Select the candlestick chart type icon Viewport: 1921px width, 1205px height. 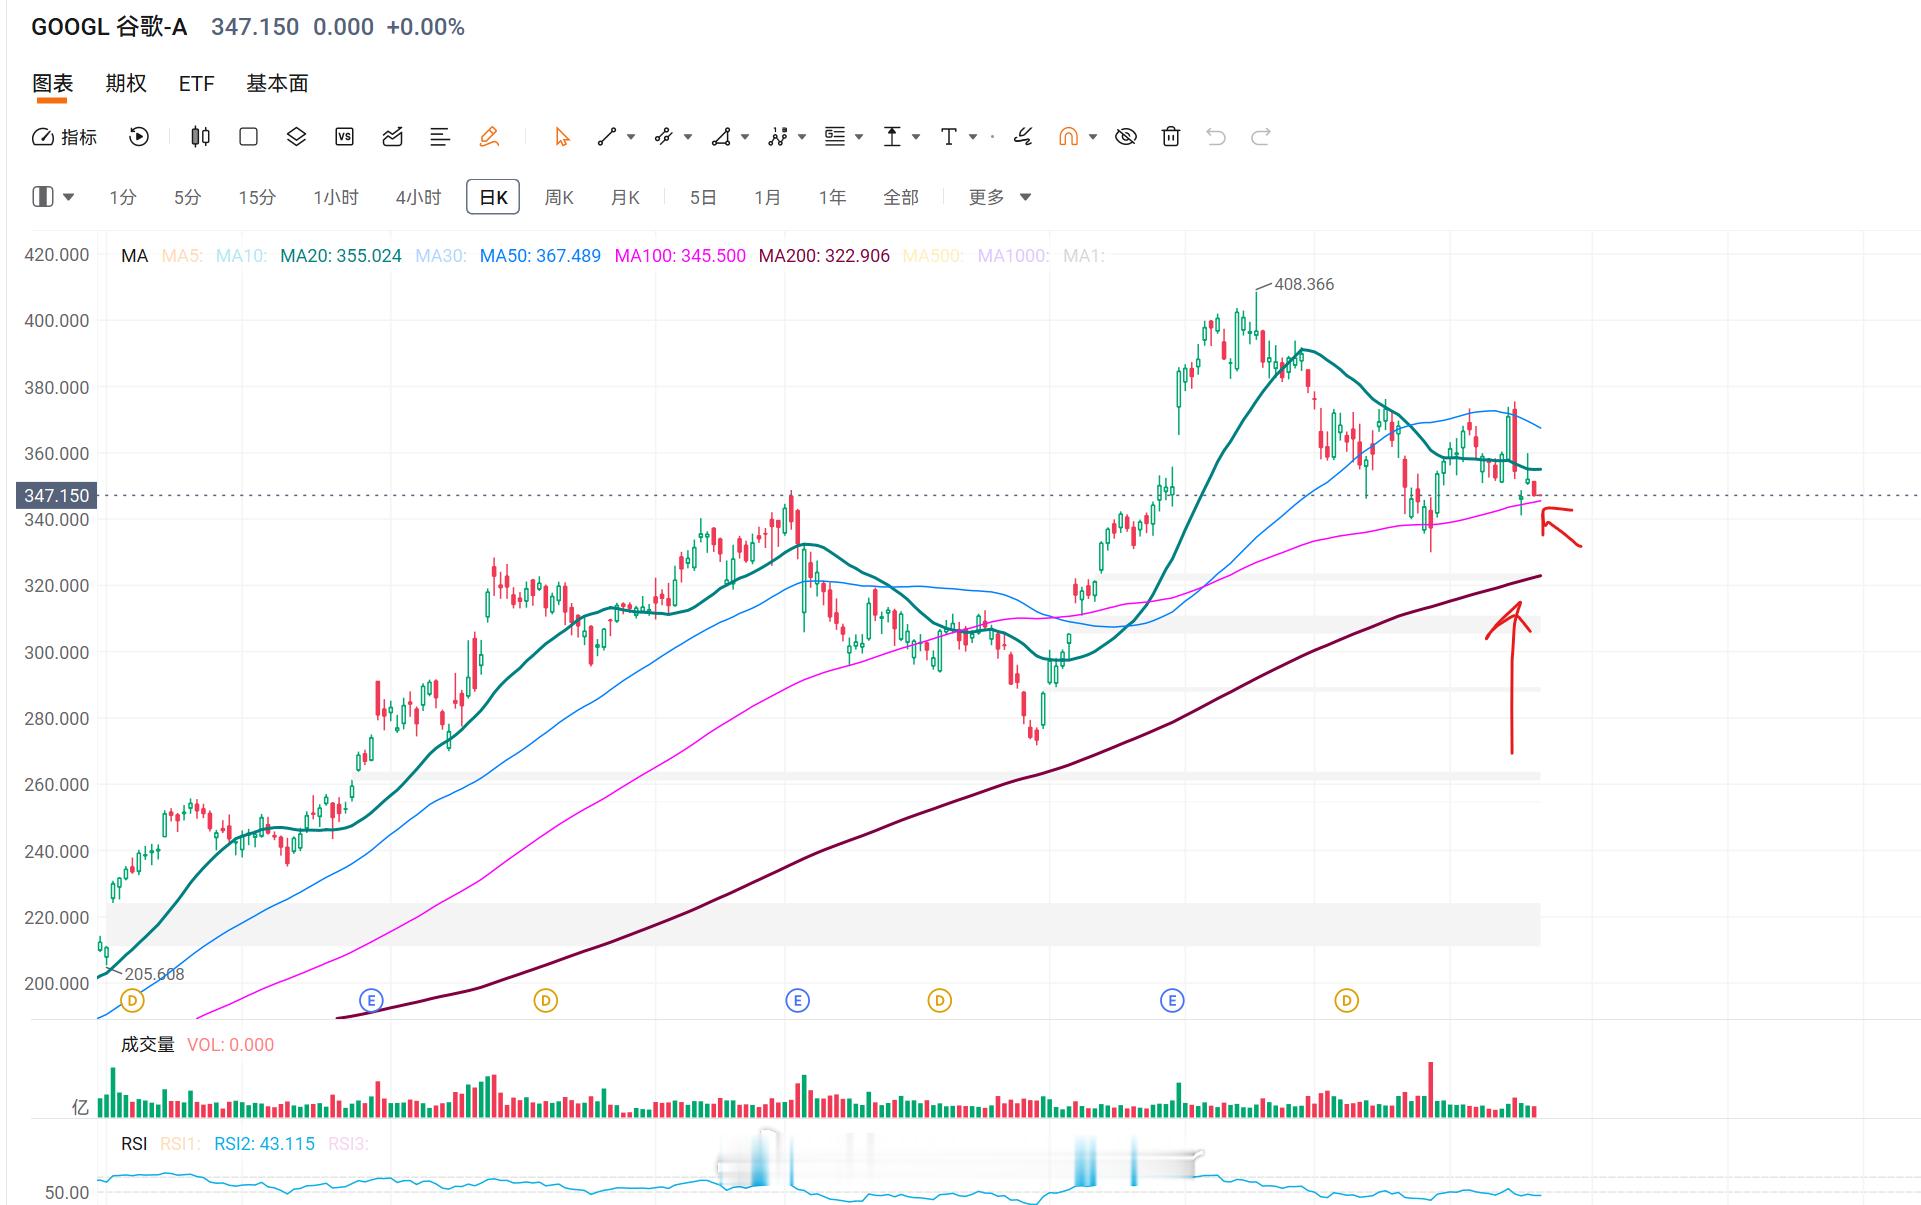(x=200, y=137)
